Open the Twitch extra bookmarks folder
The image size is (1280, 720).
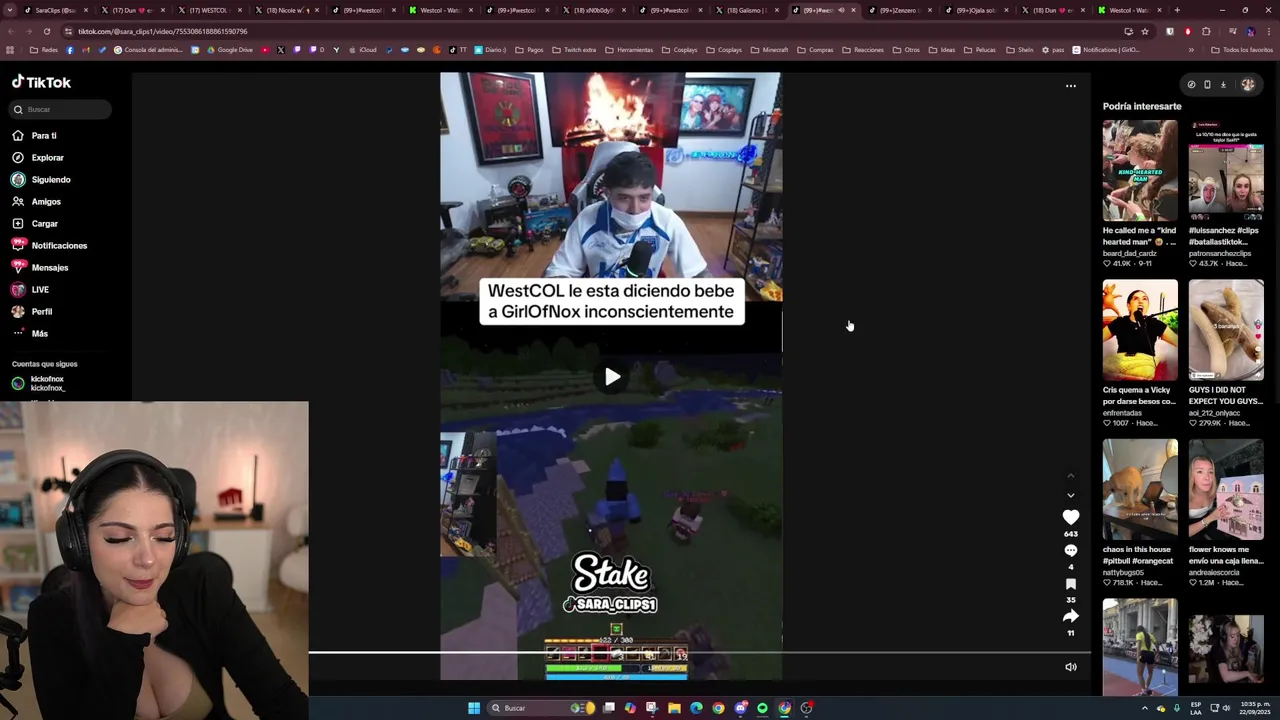[x=574, y=50]
